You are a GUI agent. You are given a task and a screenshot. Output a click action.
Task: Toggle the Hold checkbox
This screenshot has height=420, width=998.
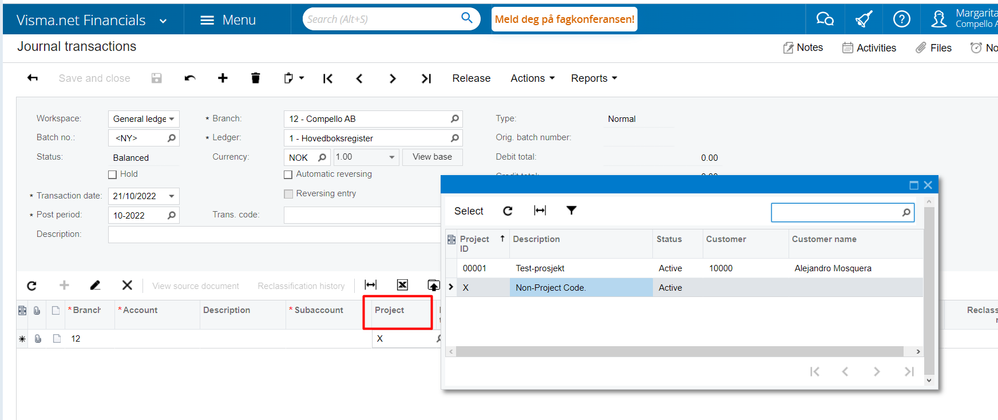113,174
